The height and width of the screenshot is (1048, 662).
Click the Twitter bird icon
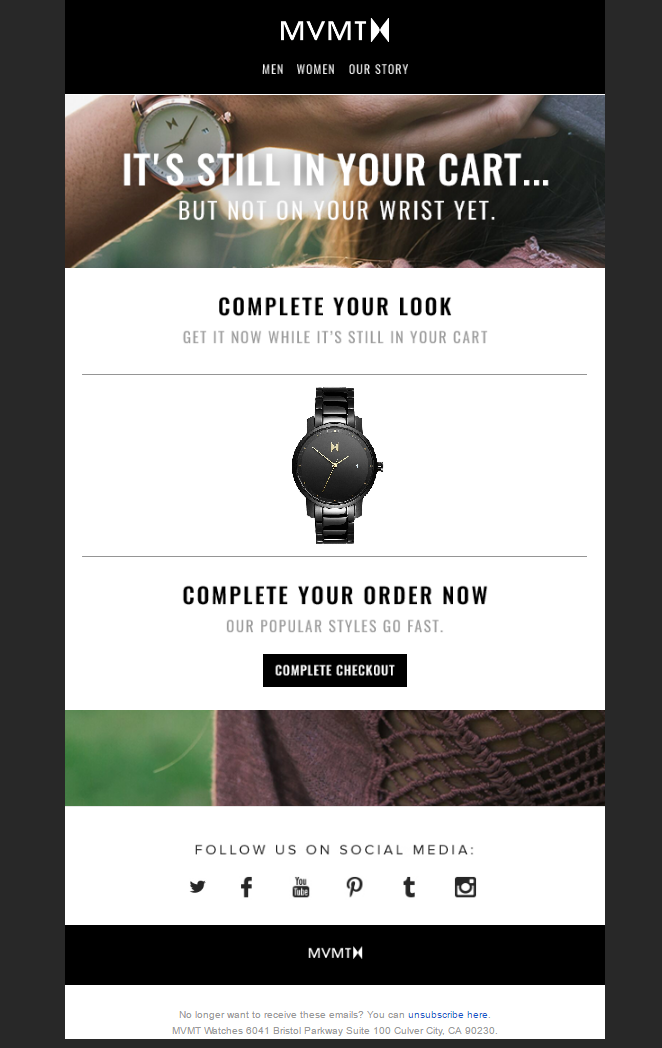(x=197, y=887)
